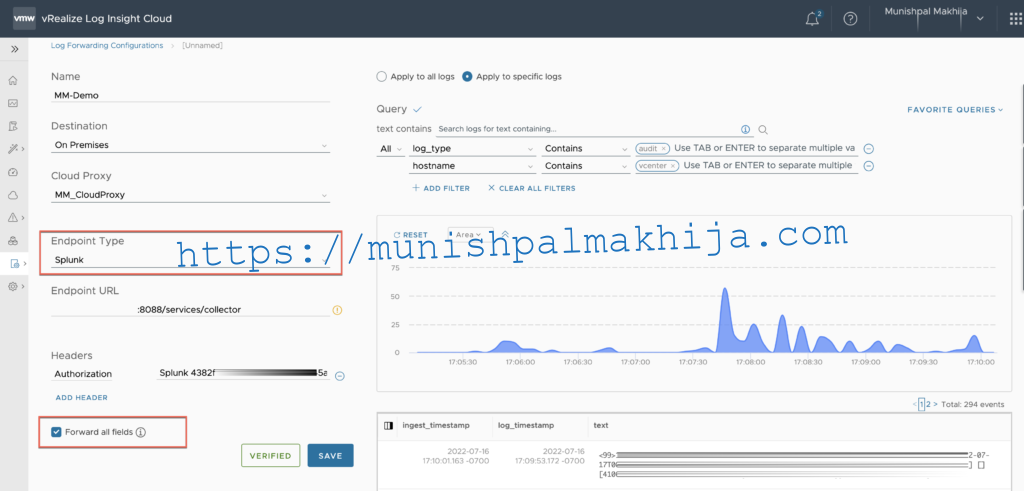Remove the vcenter filter tag
The height and width of the screenshot is (491, 1024).
click(x=673, y=166)
